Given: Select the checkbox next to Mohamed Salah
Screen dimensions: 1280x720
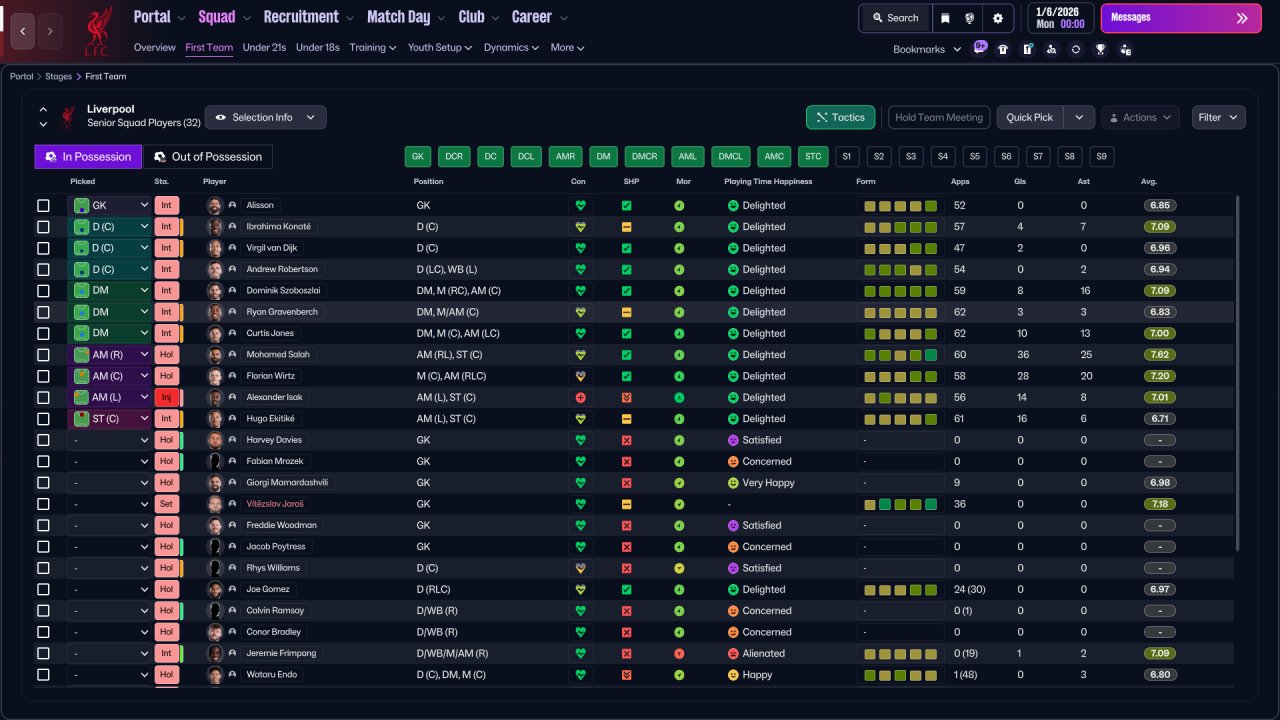Looking at the screenshot, I should [x=43, y=355].
